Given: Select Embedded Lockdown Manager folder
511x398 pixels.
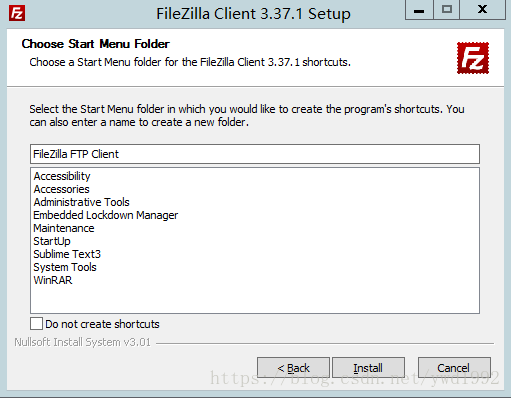Looking at the screenshot, I should pos(106,215).
